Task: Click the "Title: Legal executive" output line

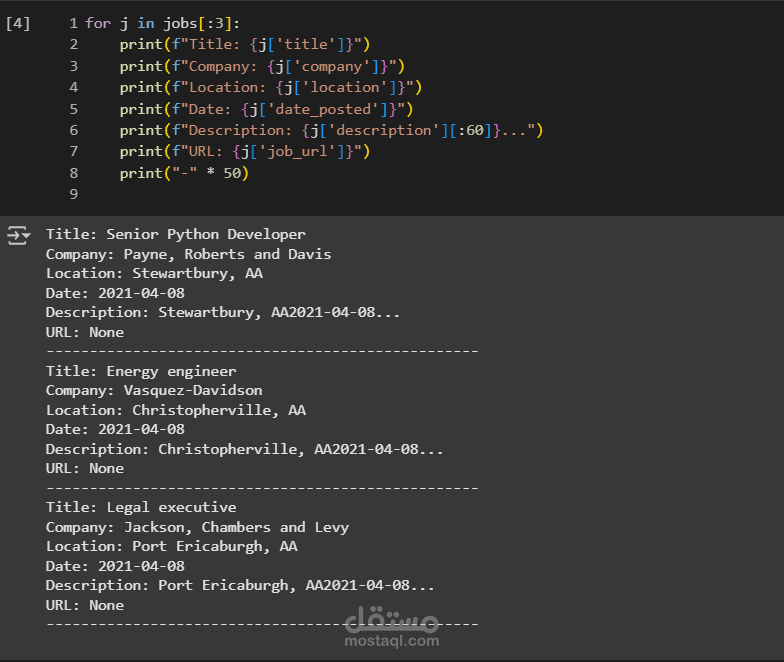Action: pos(141,507)
